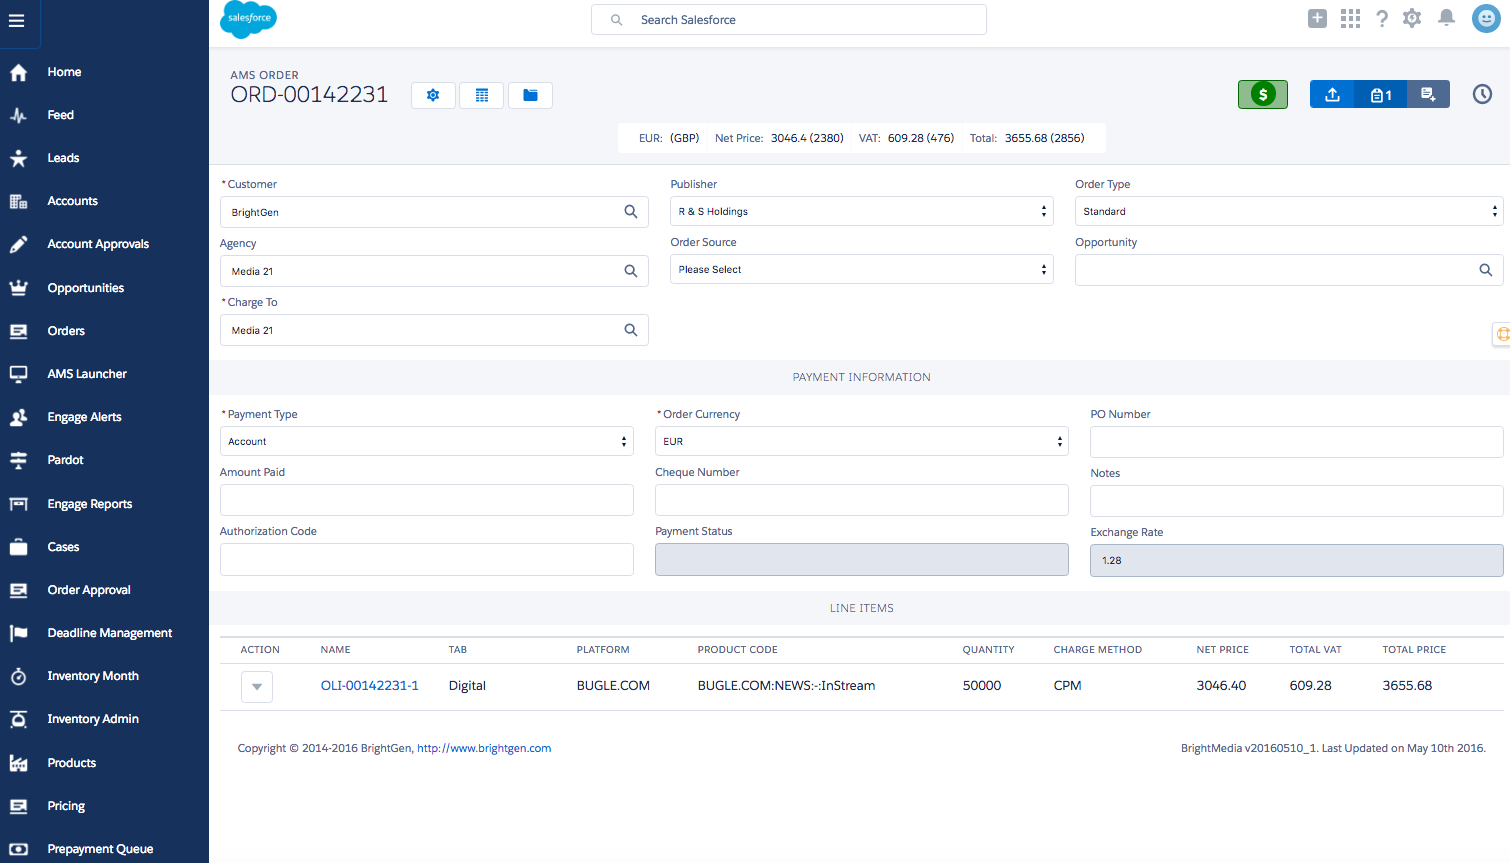This screenshot has width=1510, height=863.
Task: Open Cases in sidebar
Action: tap(63, 547)
